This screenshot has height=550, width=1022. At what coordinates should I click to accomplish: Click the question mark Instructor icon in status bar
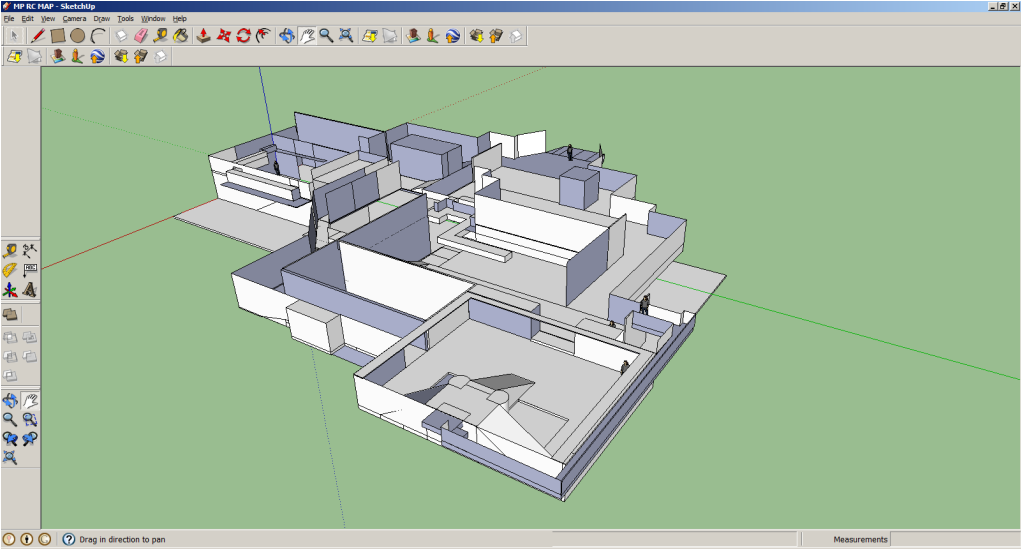click(68, 540)
